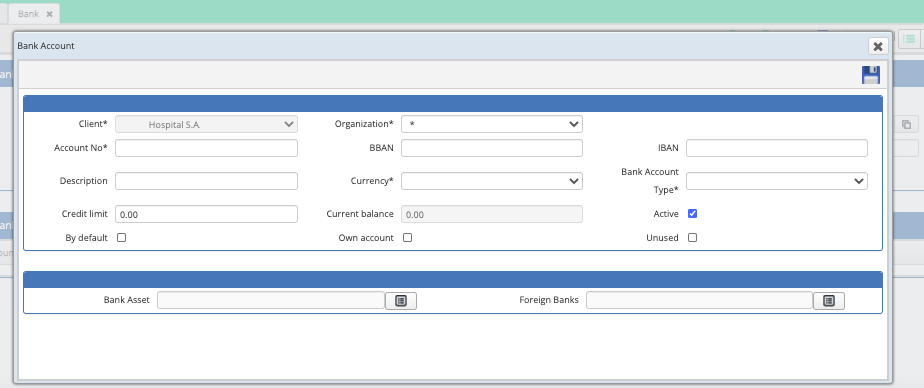Focus the Account No input field
Image resolution: width=924 pixels, height=388 pixels.
pos(206,148)
